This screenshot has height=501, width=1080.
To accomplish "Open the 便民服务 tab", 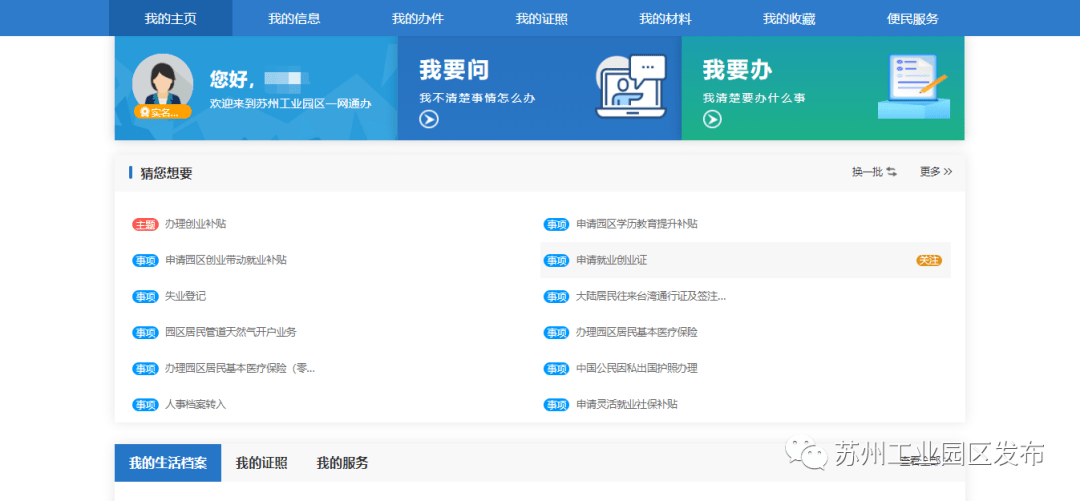I will [x=913, y=19].
